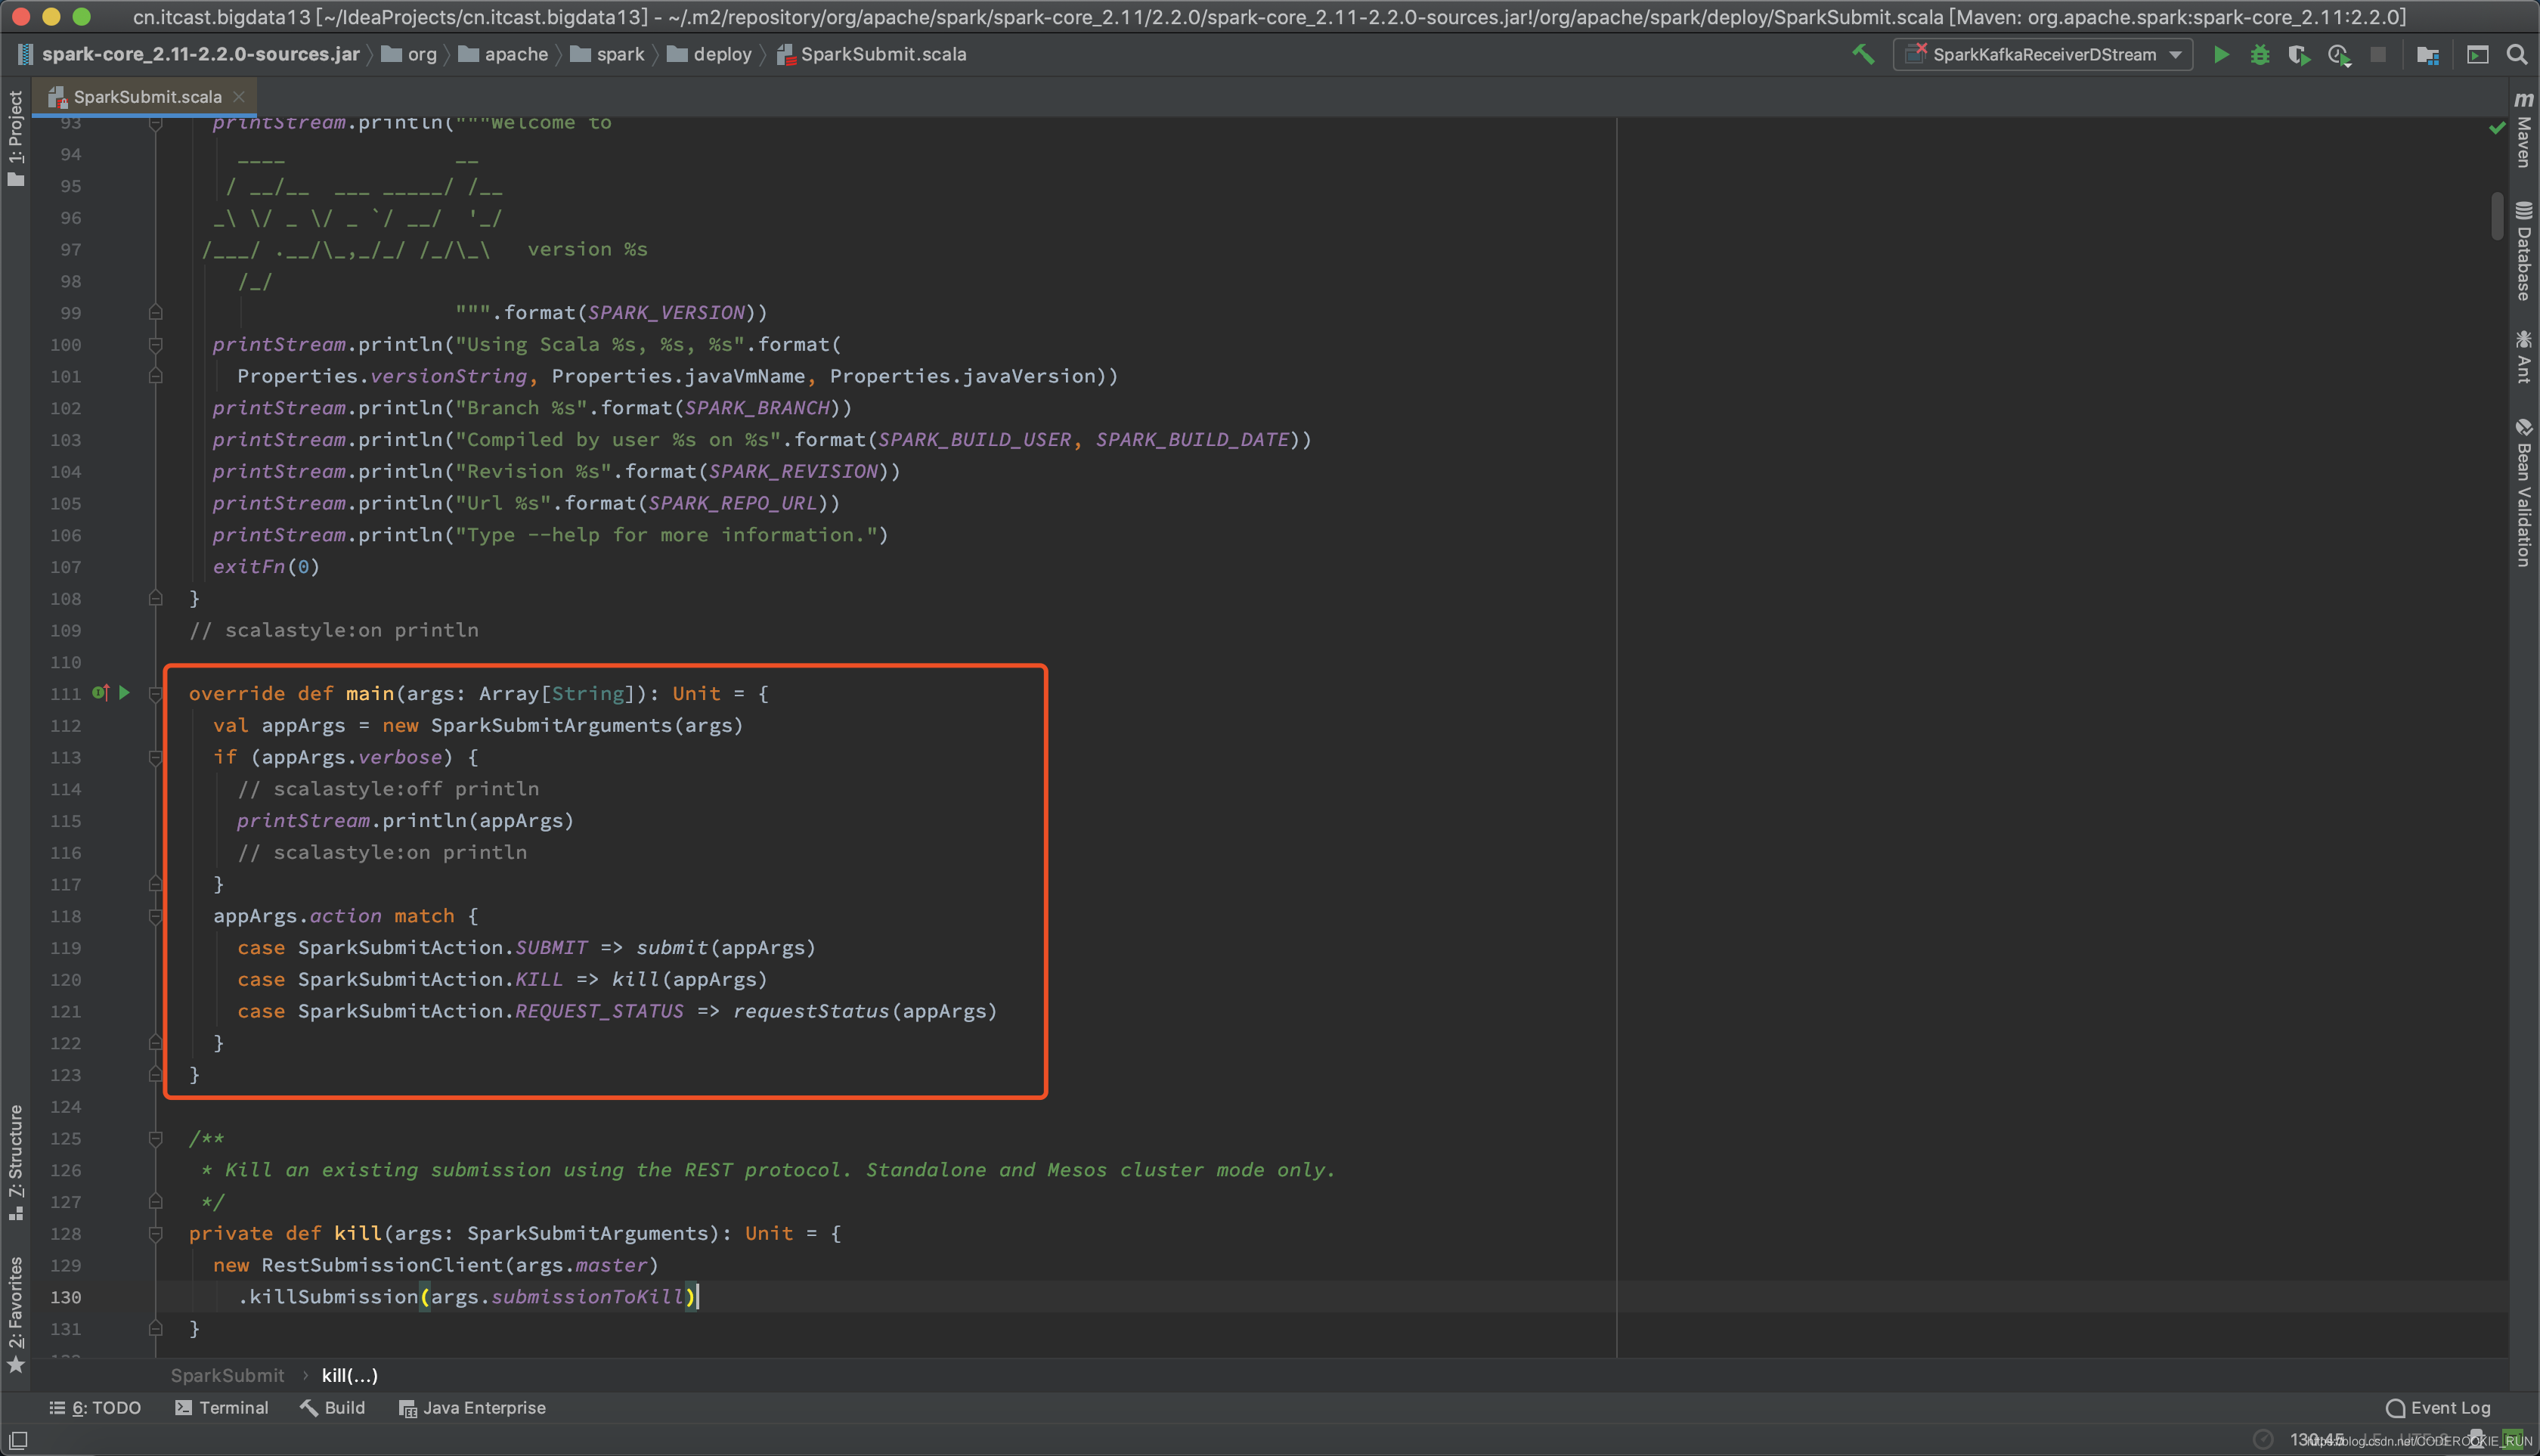Click the org folder breadcrumb

tap(410, 54)
